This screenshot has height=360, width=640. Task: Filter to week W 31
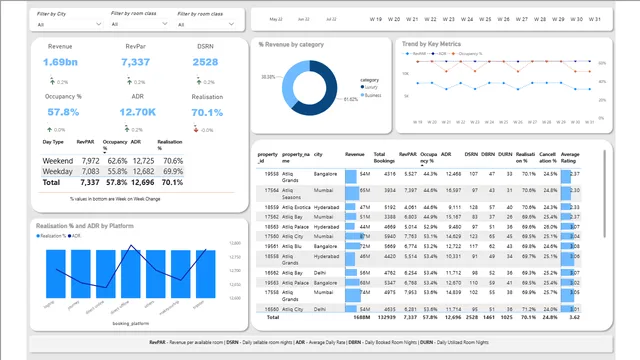[x=595, y=19]
